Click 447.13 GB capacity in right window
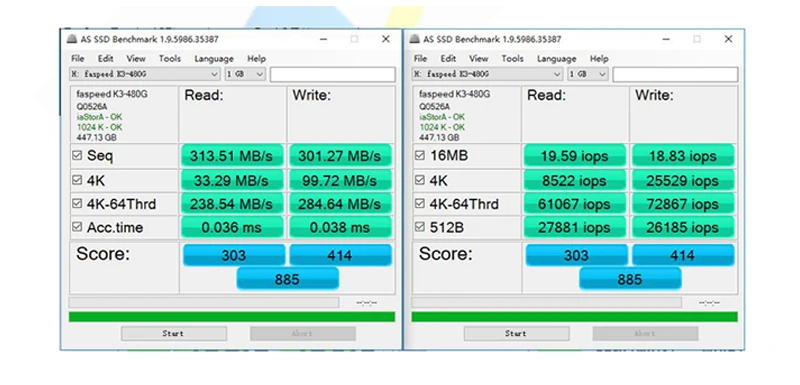This screenshot has height=385, width=800. [439, 138]
